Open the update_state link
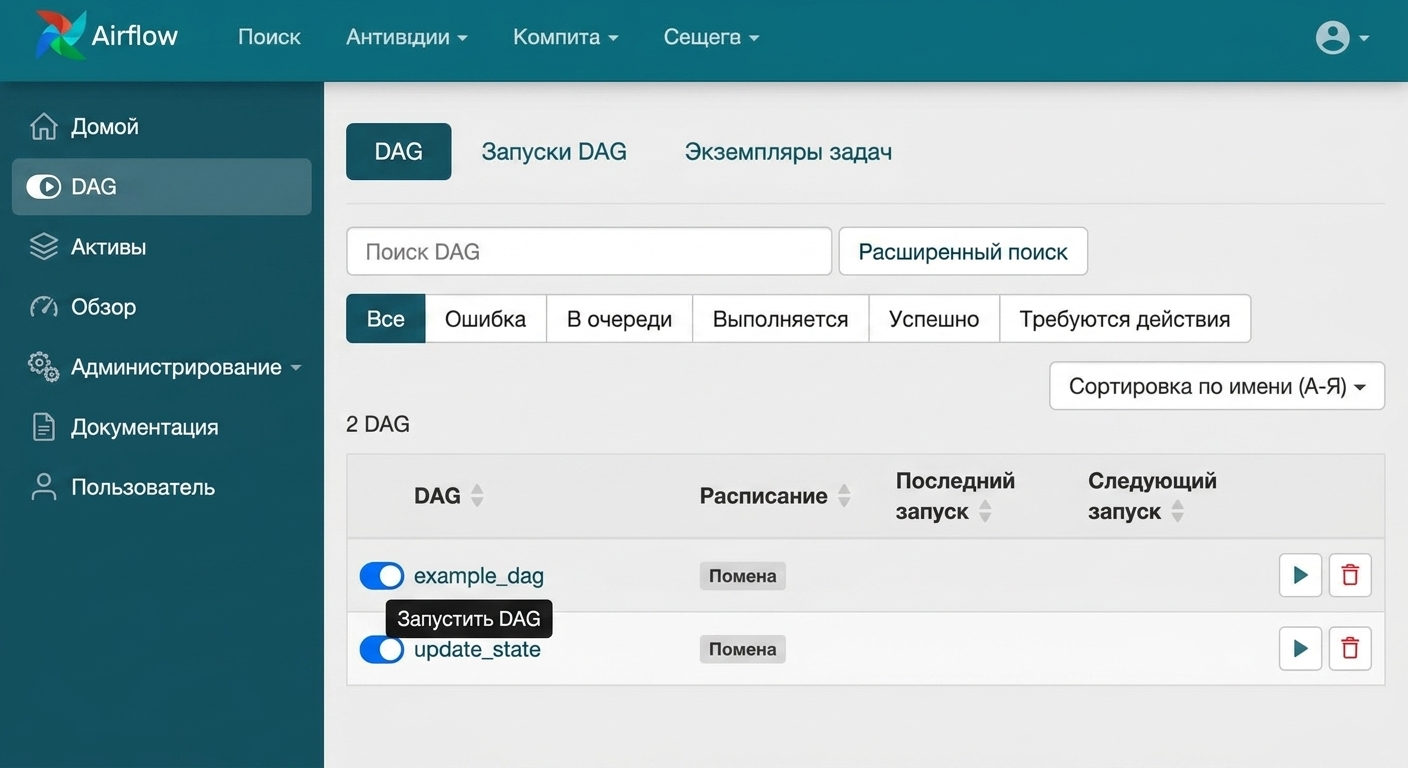This screenshot has height=768, width=1408. click(477, 650)
